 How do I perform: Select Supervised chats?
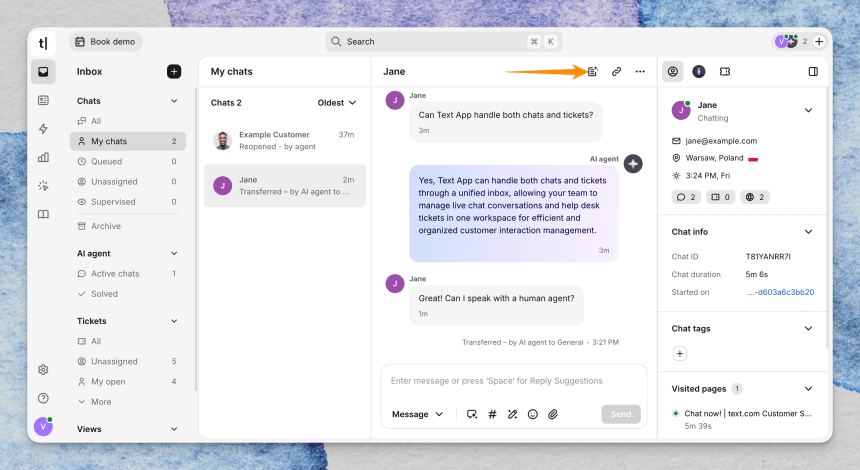127,202
